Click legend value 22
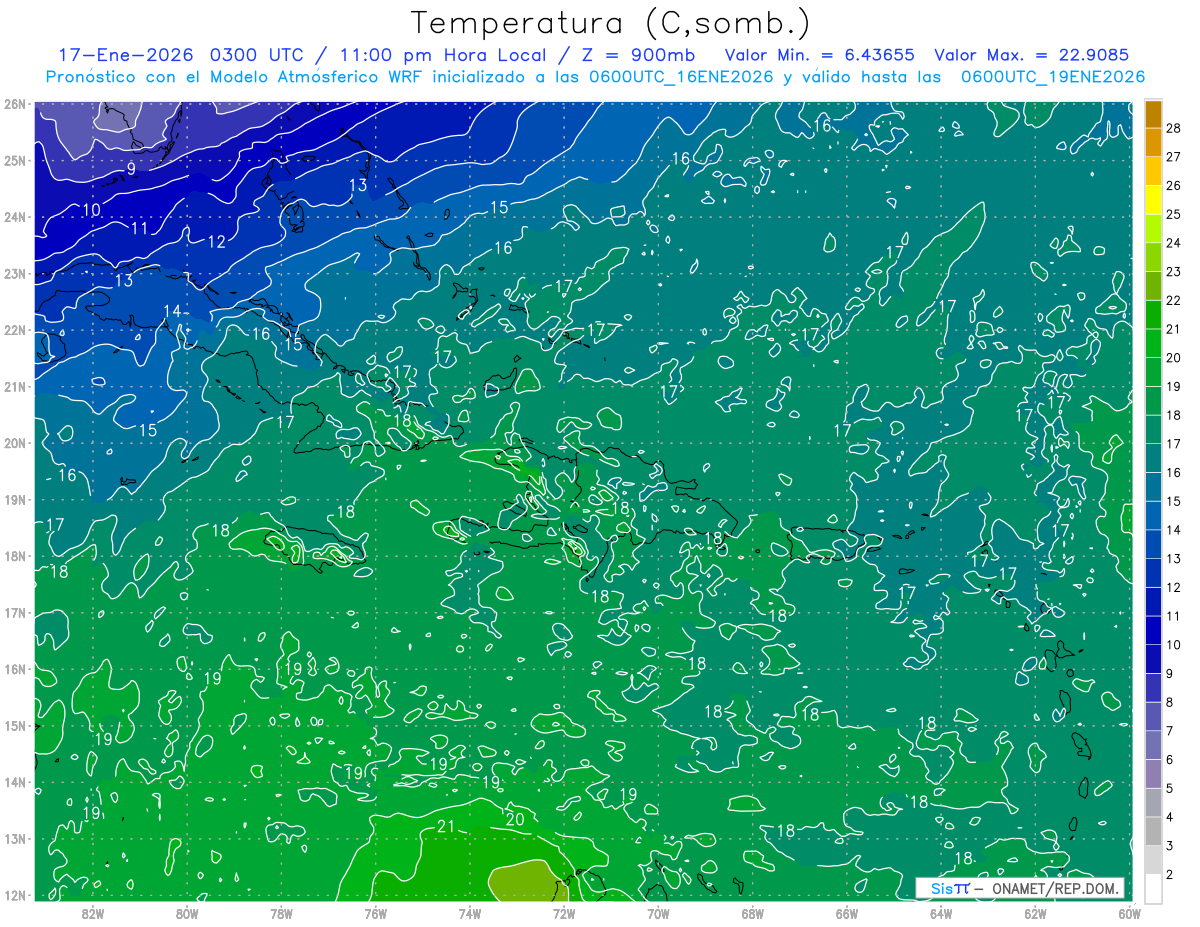Viewport: 1200px width, 927px height. pos(1173,300)
